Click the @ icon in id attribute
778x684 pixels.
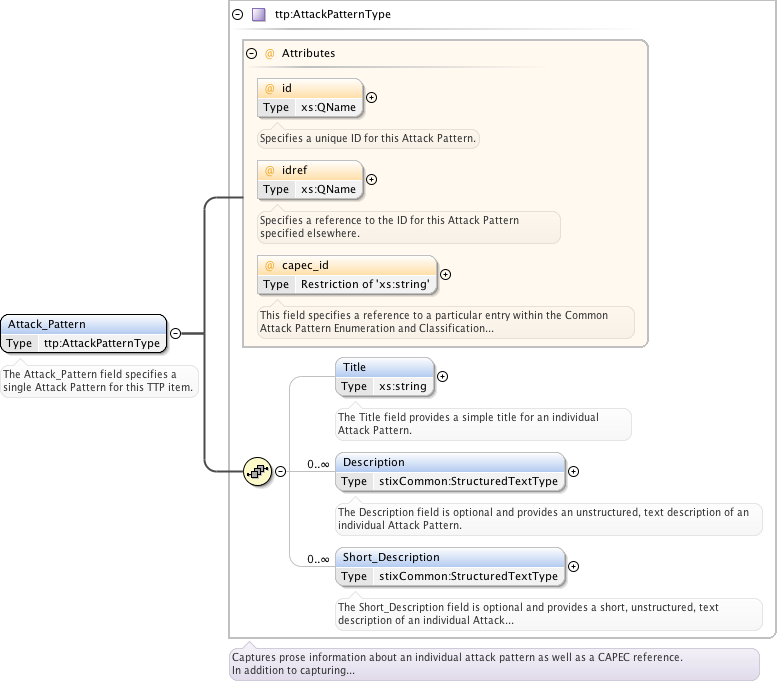[x=269, y=88]
